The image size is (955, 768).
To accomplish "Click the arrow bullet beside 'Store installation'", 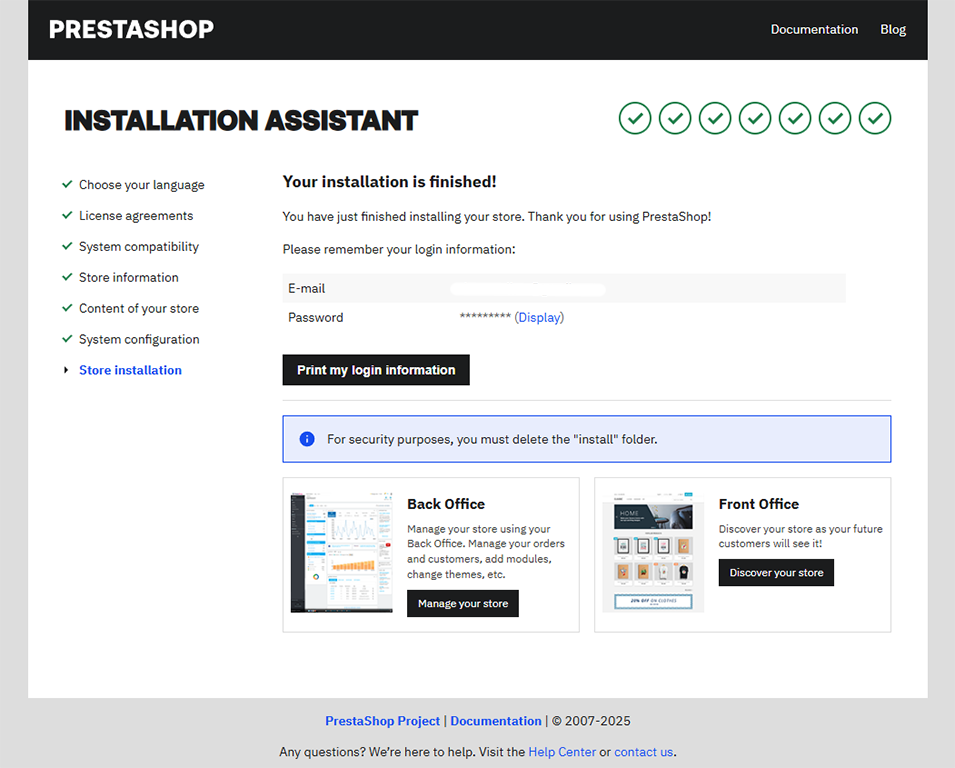I will click(67, 370).
